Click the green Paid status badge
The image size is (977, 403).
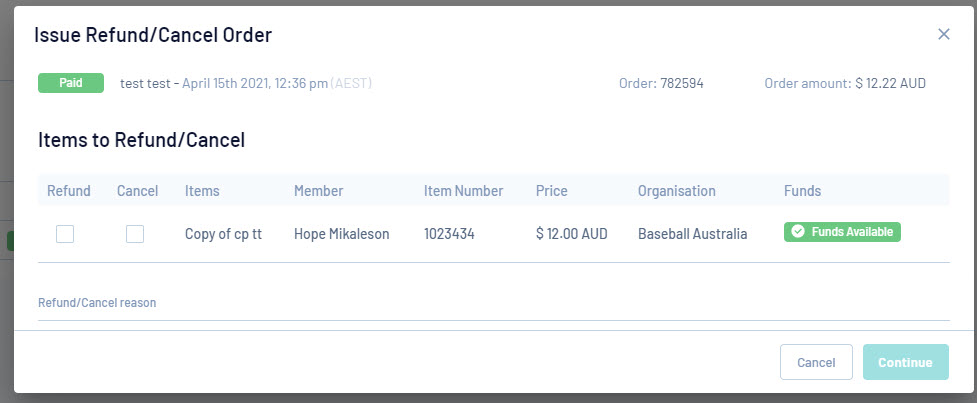71,83
